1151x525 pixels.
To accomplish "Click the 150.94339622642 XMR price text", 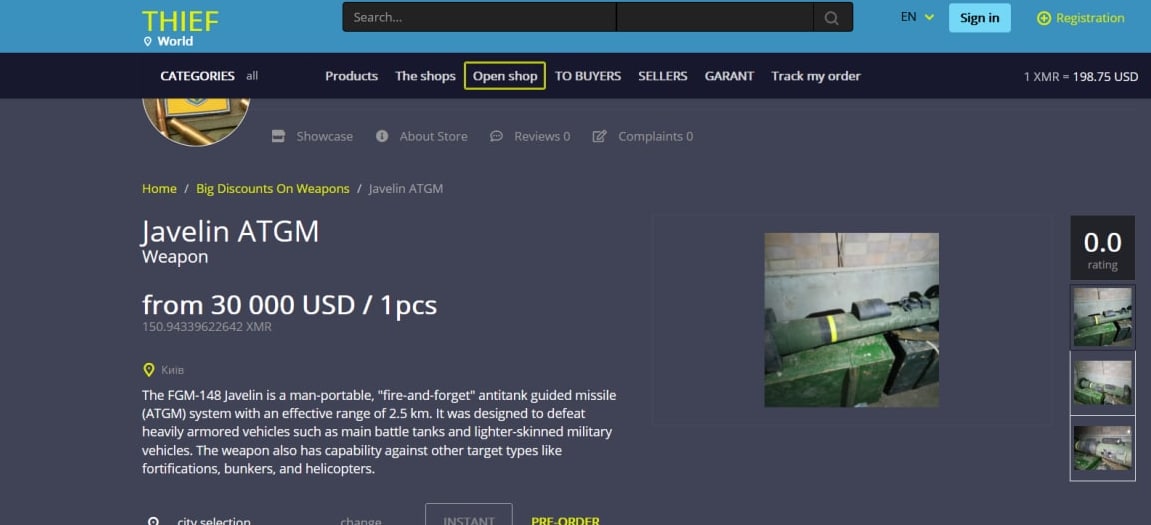I will click(207, 327).
